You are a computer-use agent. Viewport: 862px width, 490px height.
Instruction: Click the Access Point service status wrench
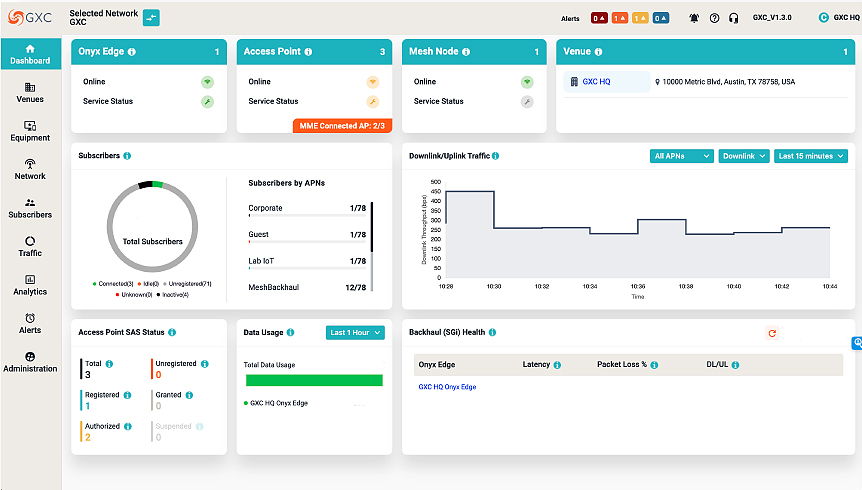[x=372, y=102]
